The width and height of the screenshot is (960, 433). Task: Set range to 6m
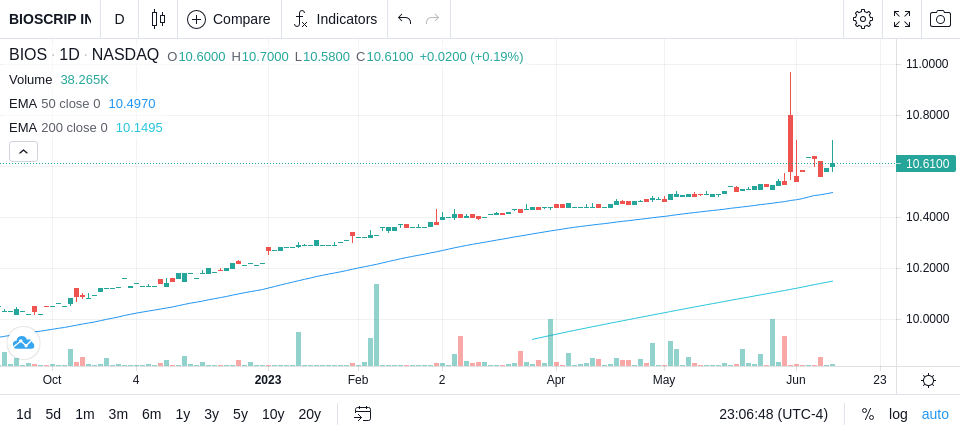151,414
